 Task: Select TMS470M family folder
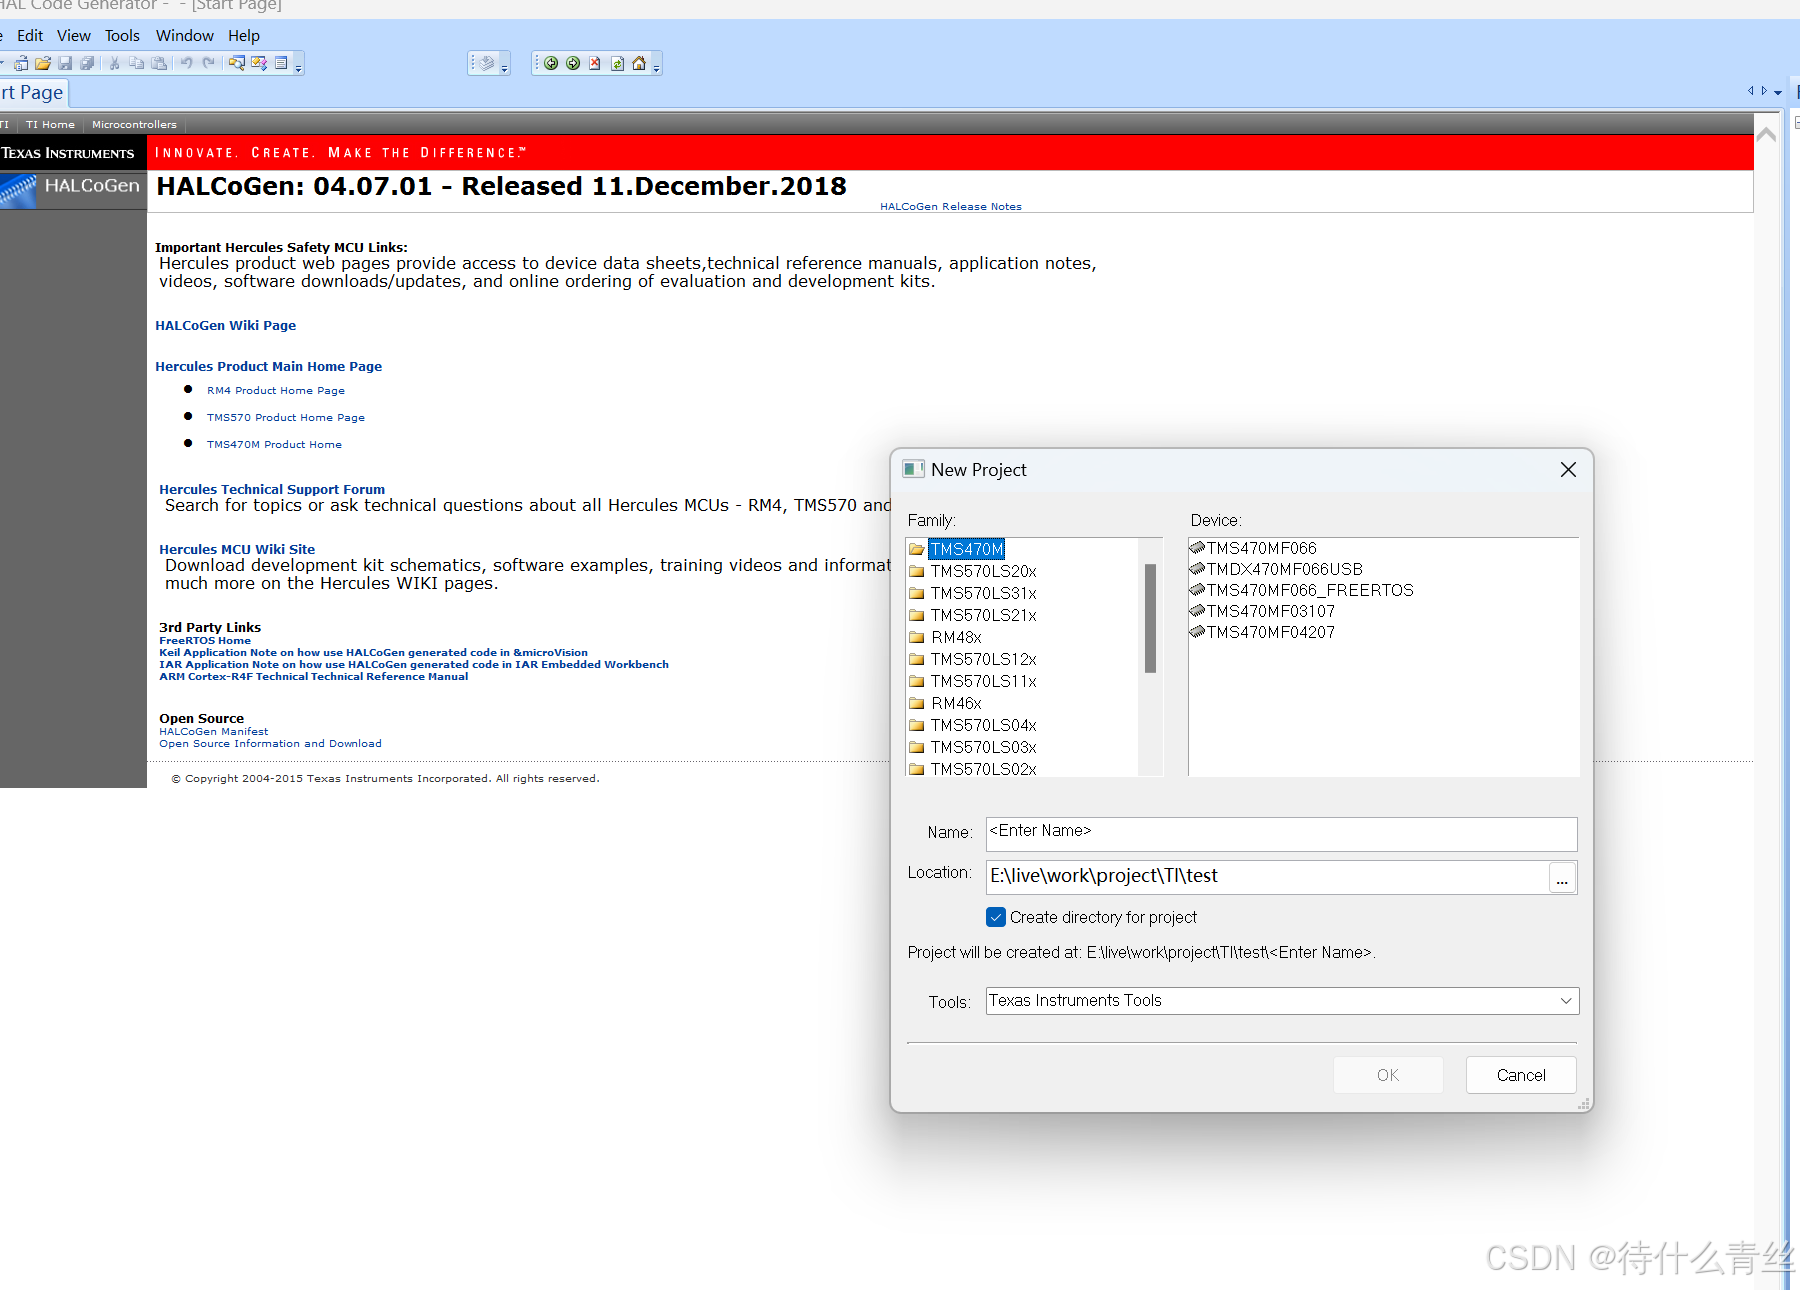point(957,549)
